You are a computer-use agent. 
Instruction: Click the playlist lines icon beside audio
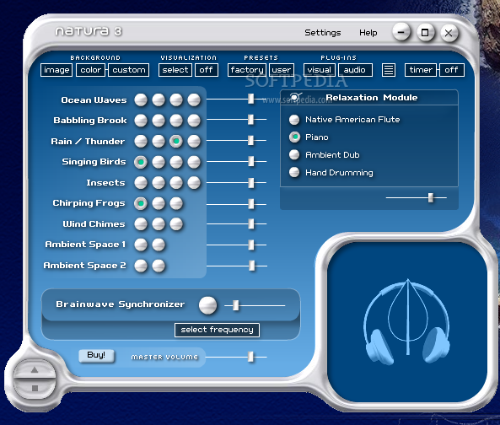tap(389, 70)
